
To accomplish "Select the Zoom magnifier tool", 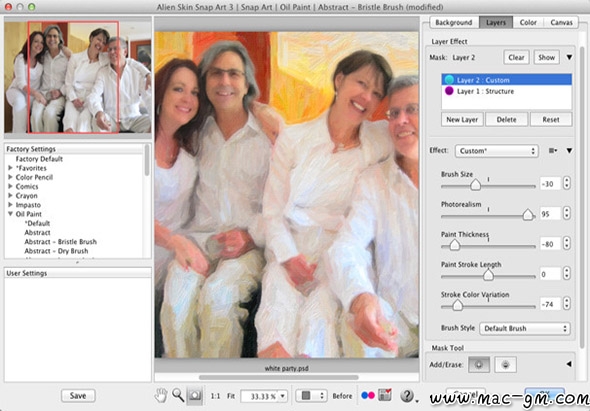I will [x=178, y=395].
